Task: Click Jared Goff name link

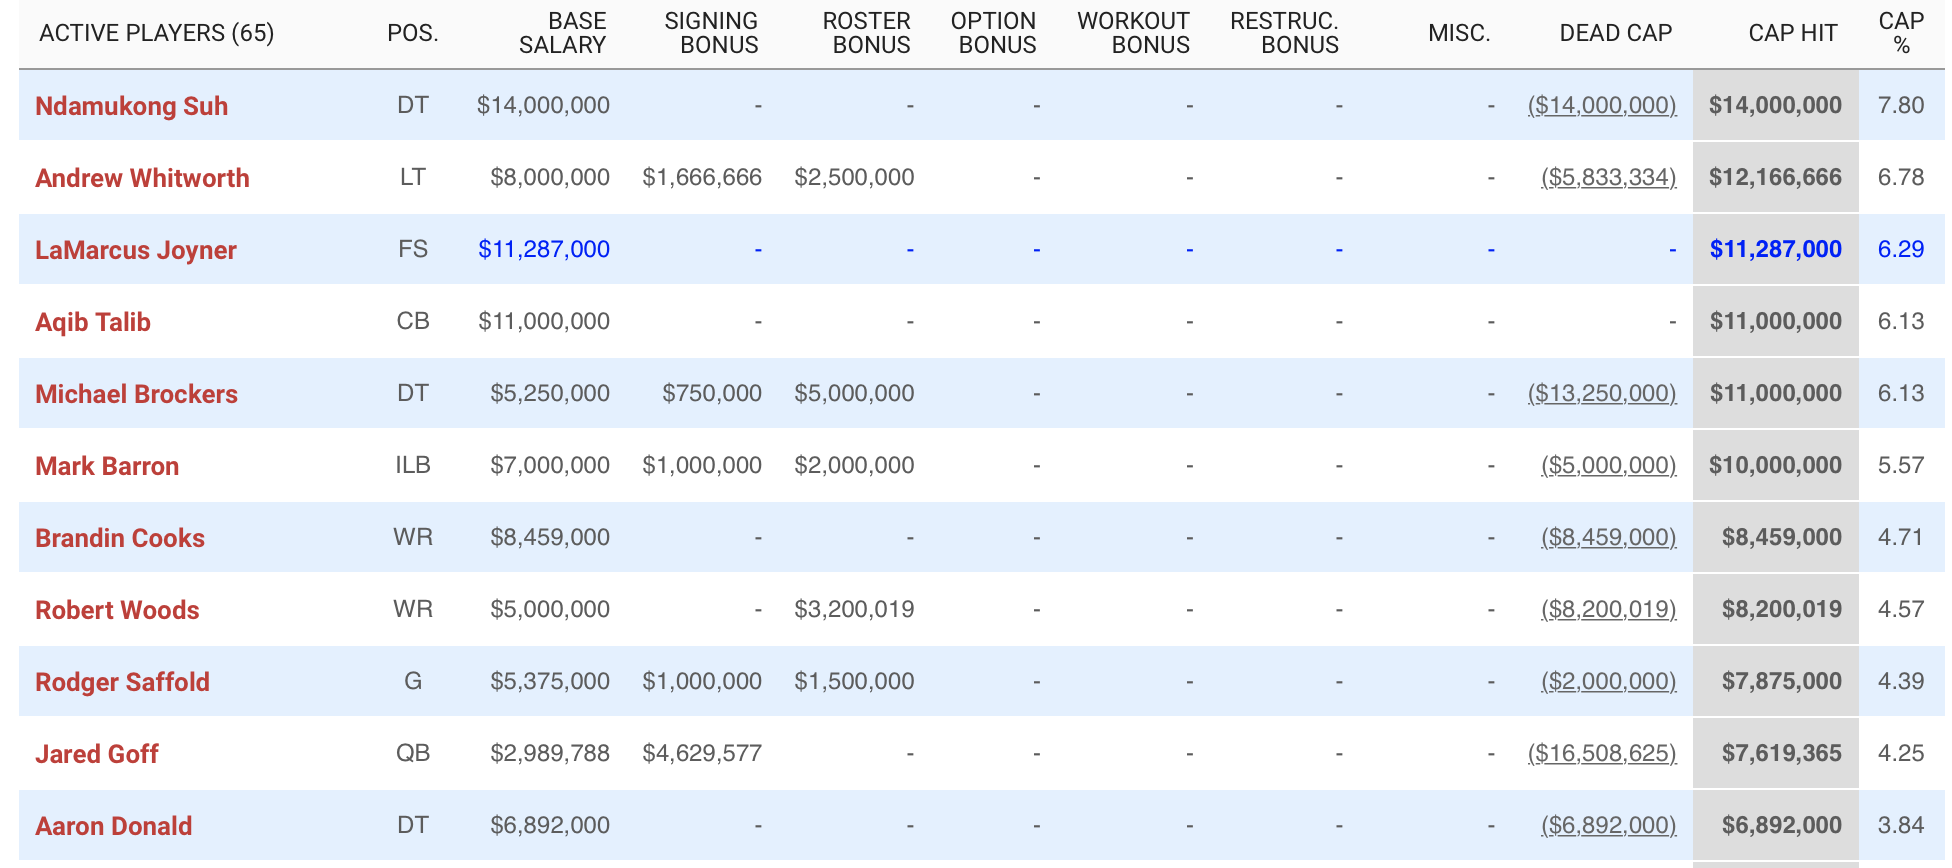Action: point(97,754)
